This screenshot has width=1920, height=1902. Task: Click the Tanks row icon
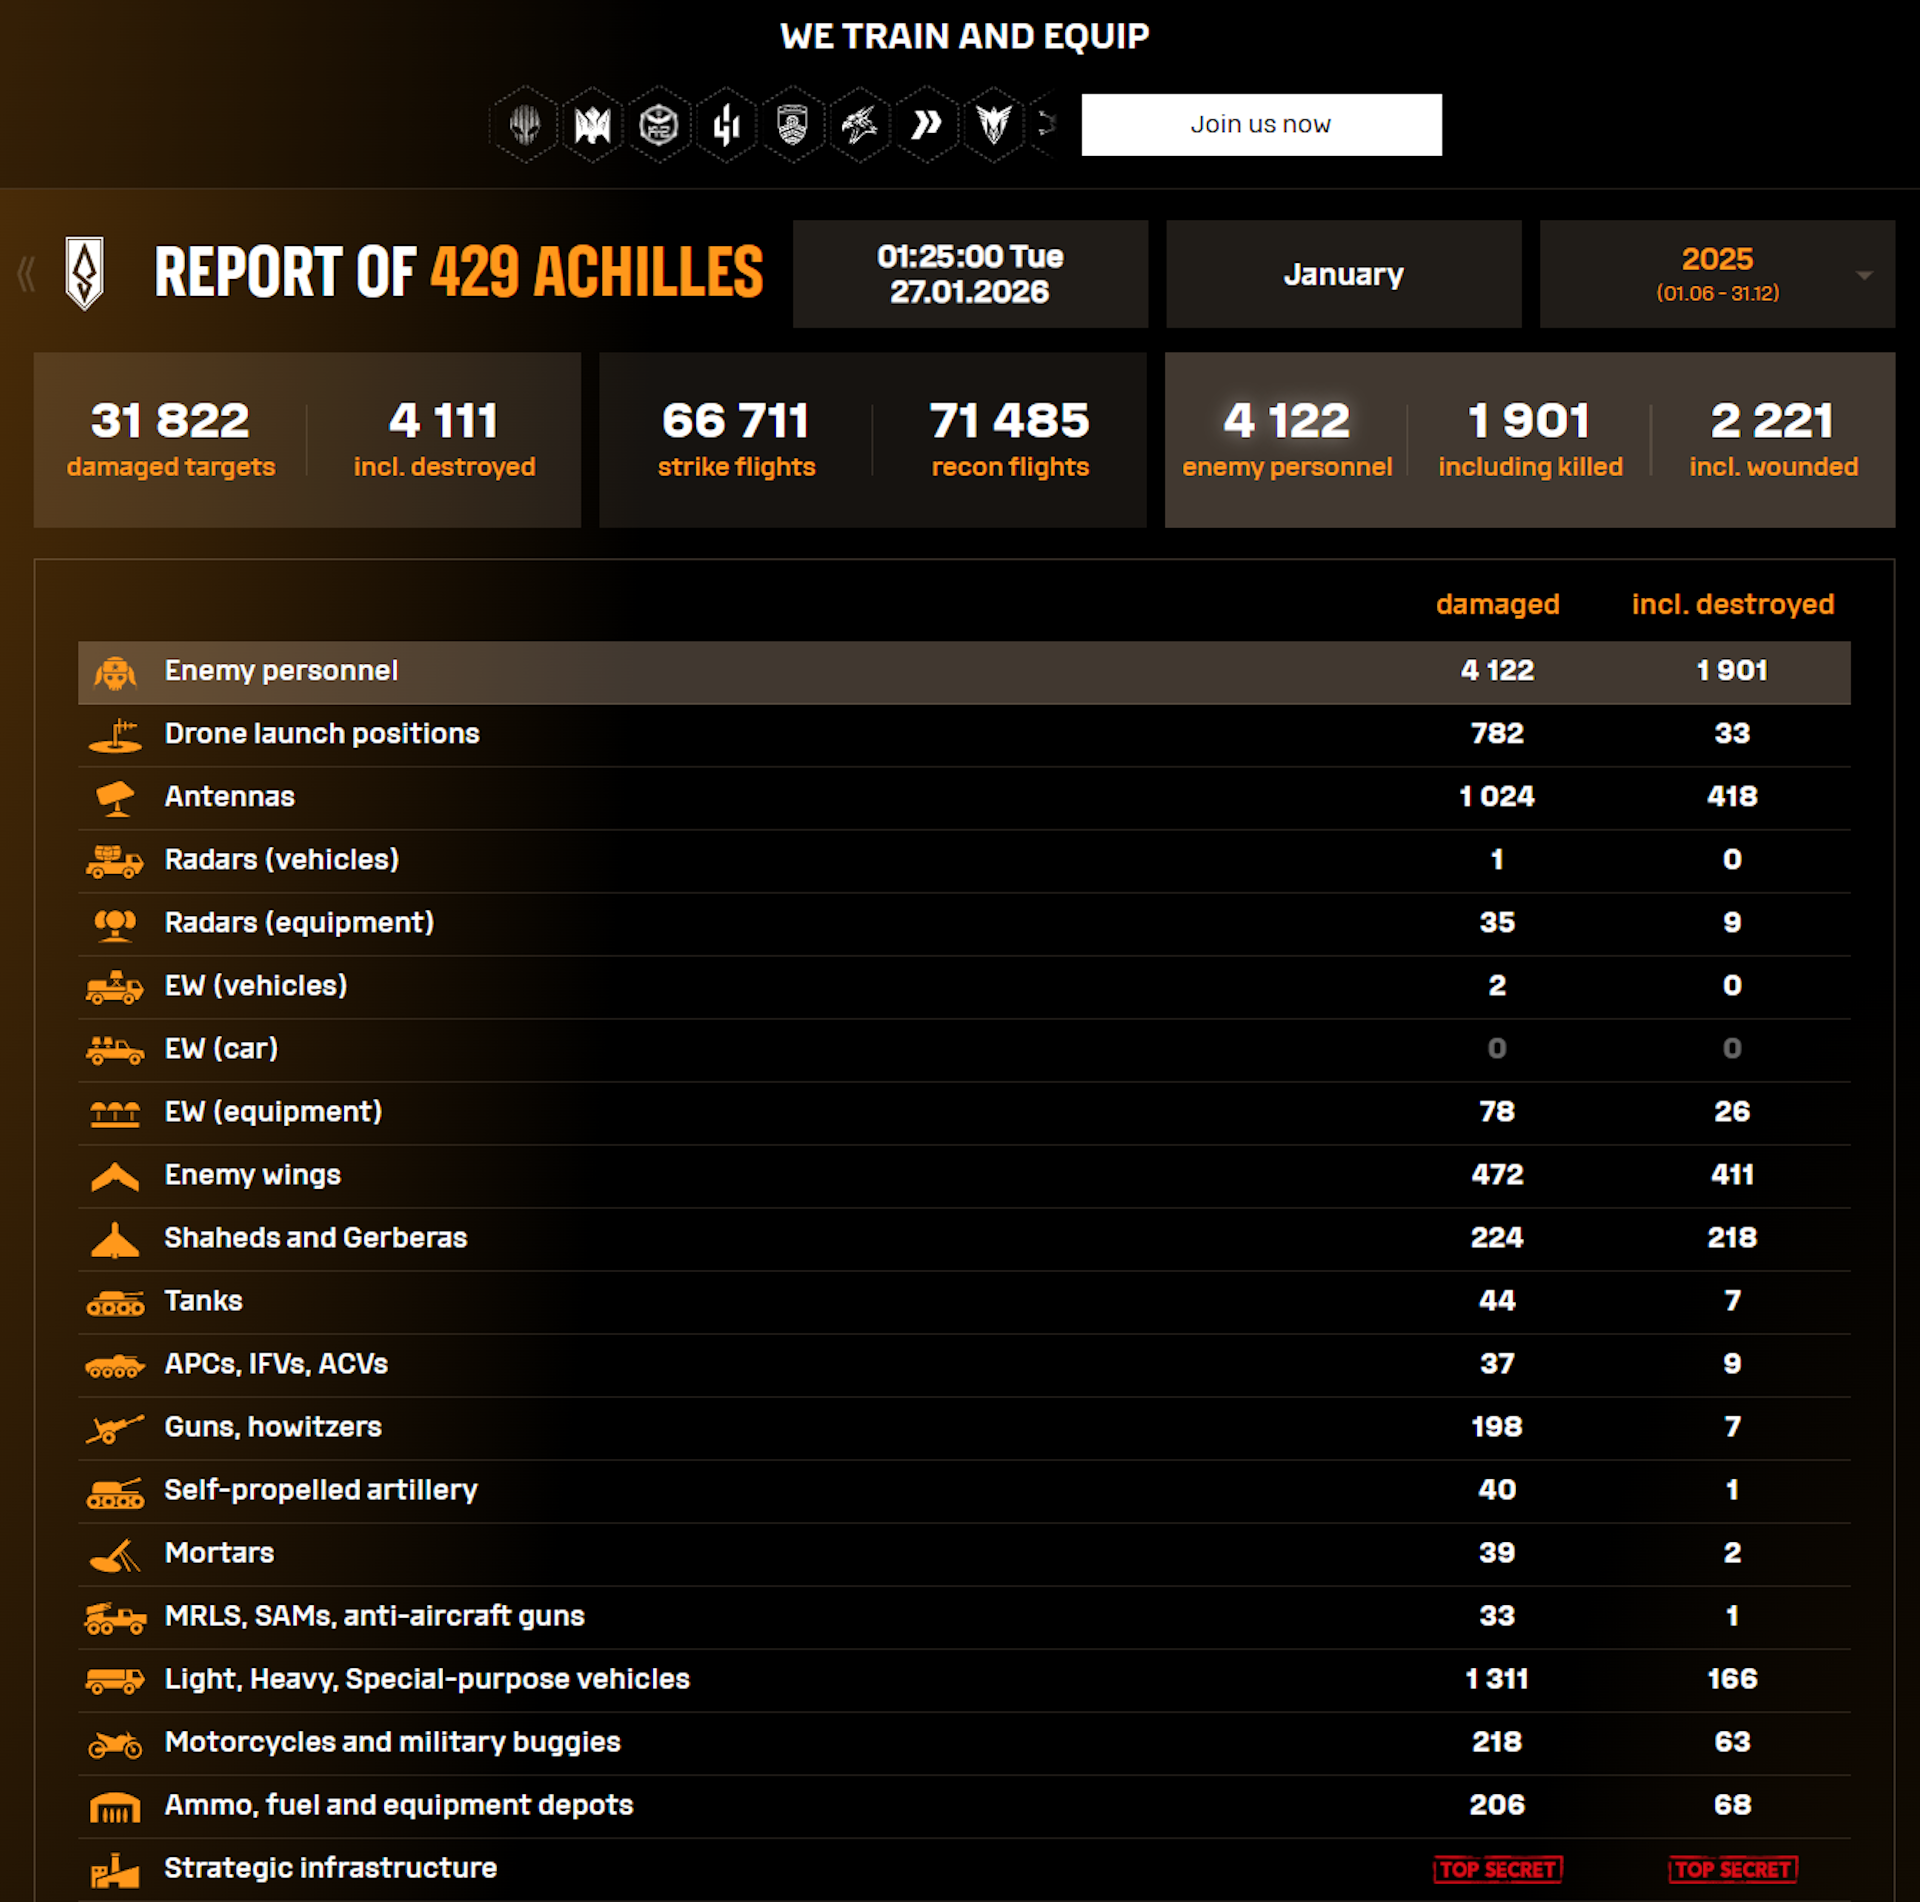115,1302
